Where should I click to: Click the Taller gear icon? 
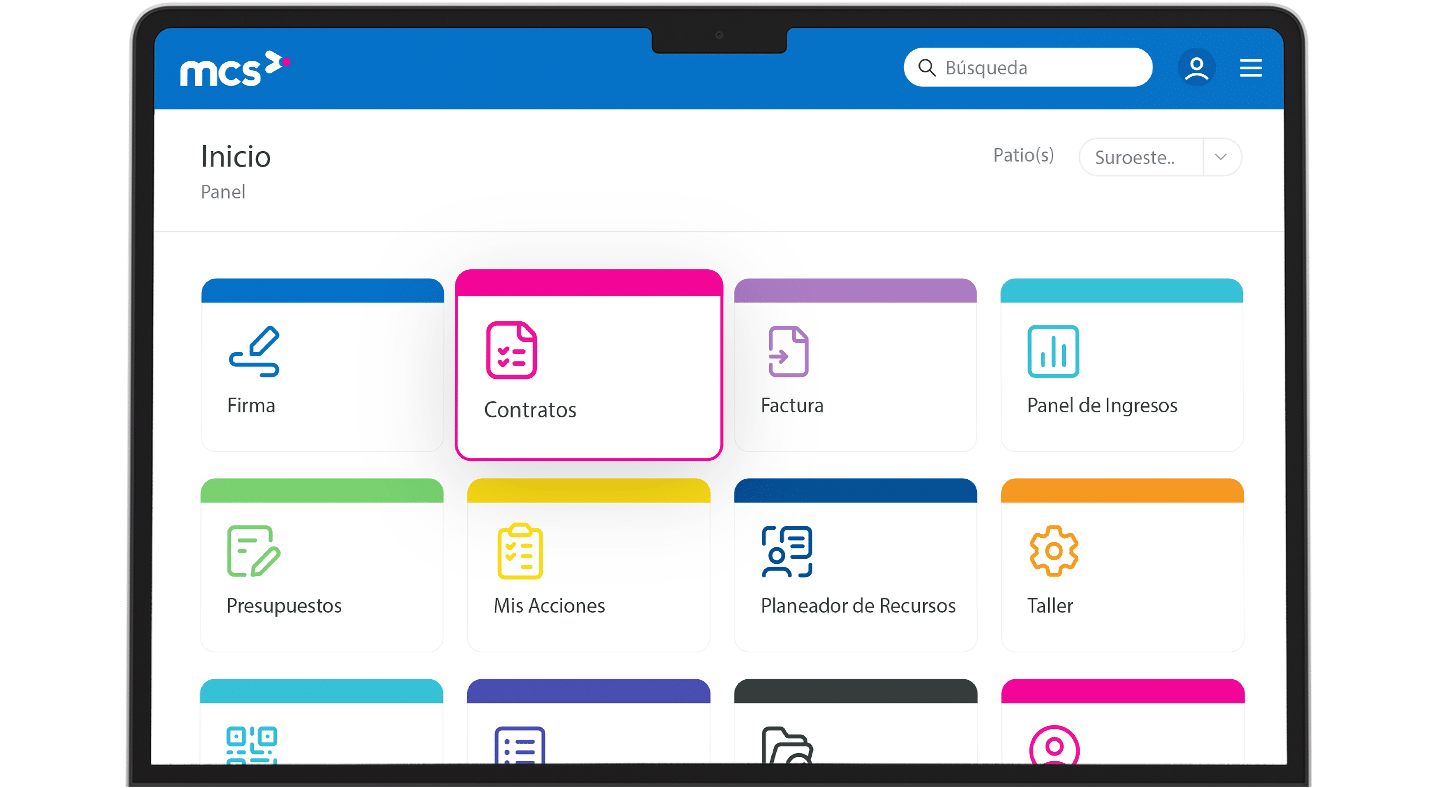pos(1053,551)
